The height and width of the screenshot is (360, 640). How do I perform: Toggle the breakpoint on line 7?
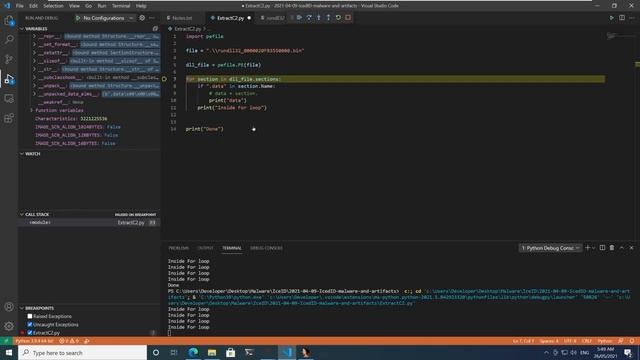pos(164,79)
